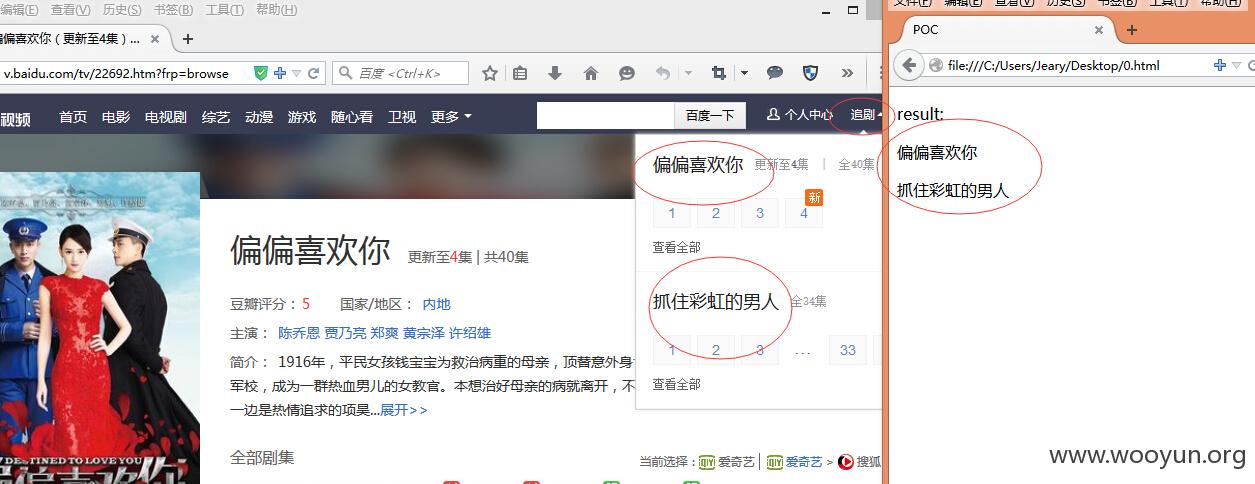Screen dimensions: 1255x484
Task: Collapse the 追剧 dropdown
Action: 866,115
